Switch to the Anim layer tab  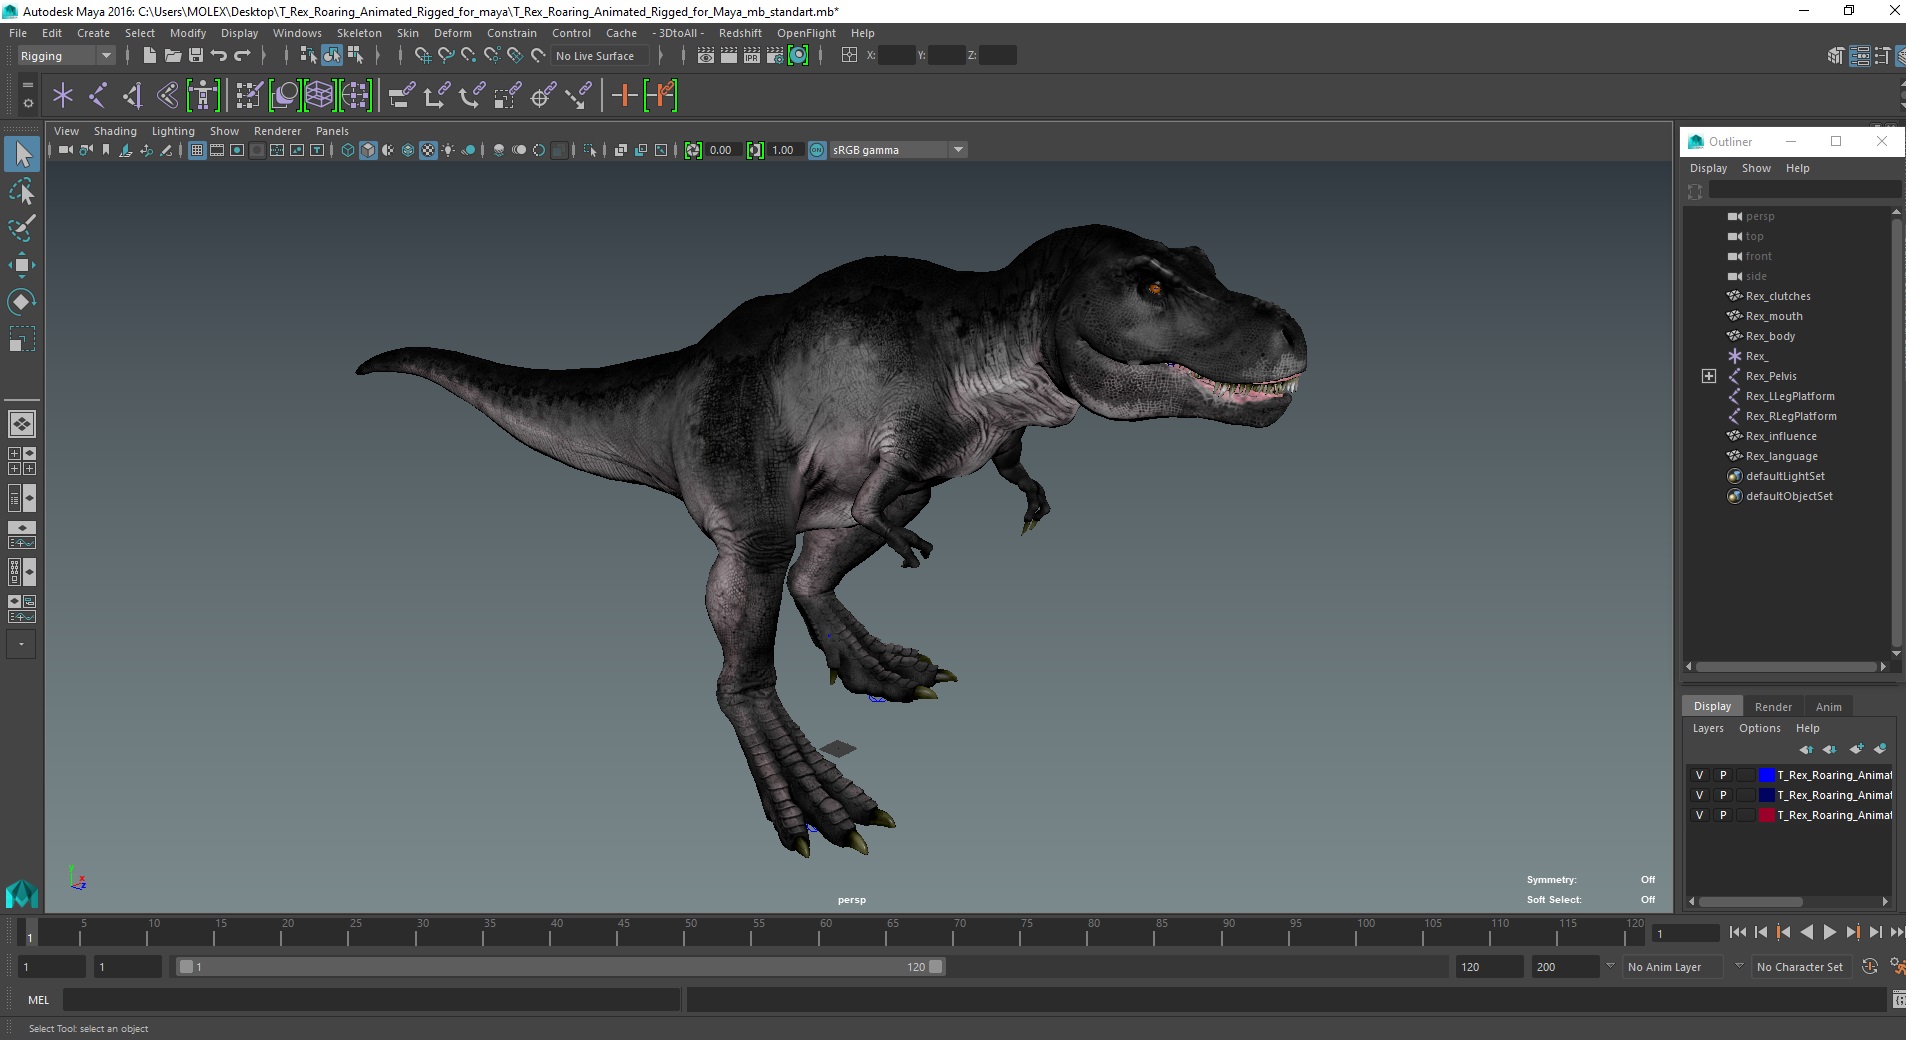click(x=1828, y=707)
